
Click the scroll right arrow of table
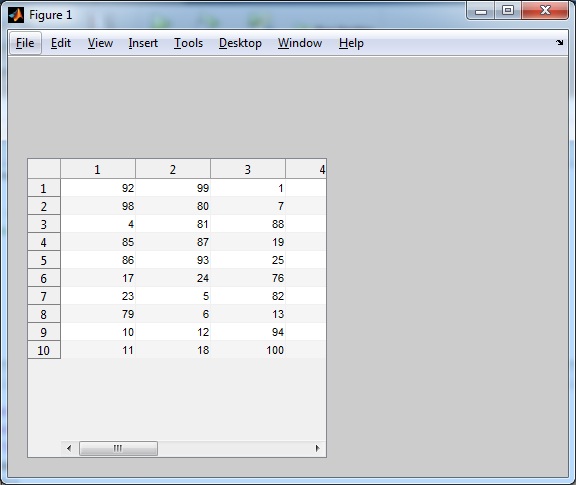tap(318, 448)
